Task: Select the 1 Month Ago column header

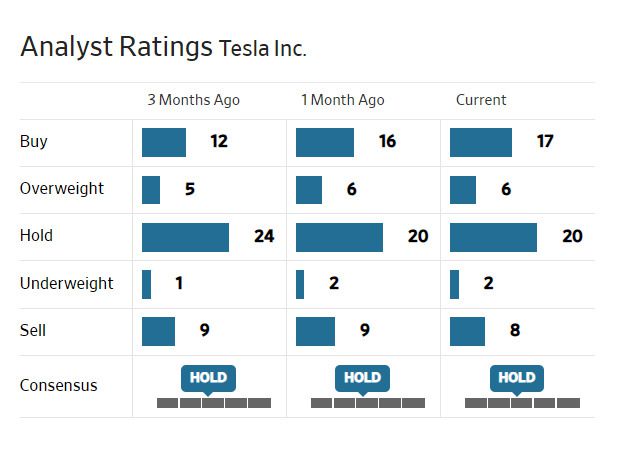Action: pos(342,100)
